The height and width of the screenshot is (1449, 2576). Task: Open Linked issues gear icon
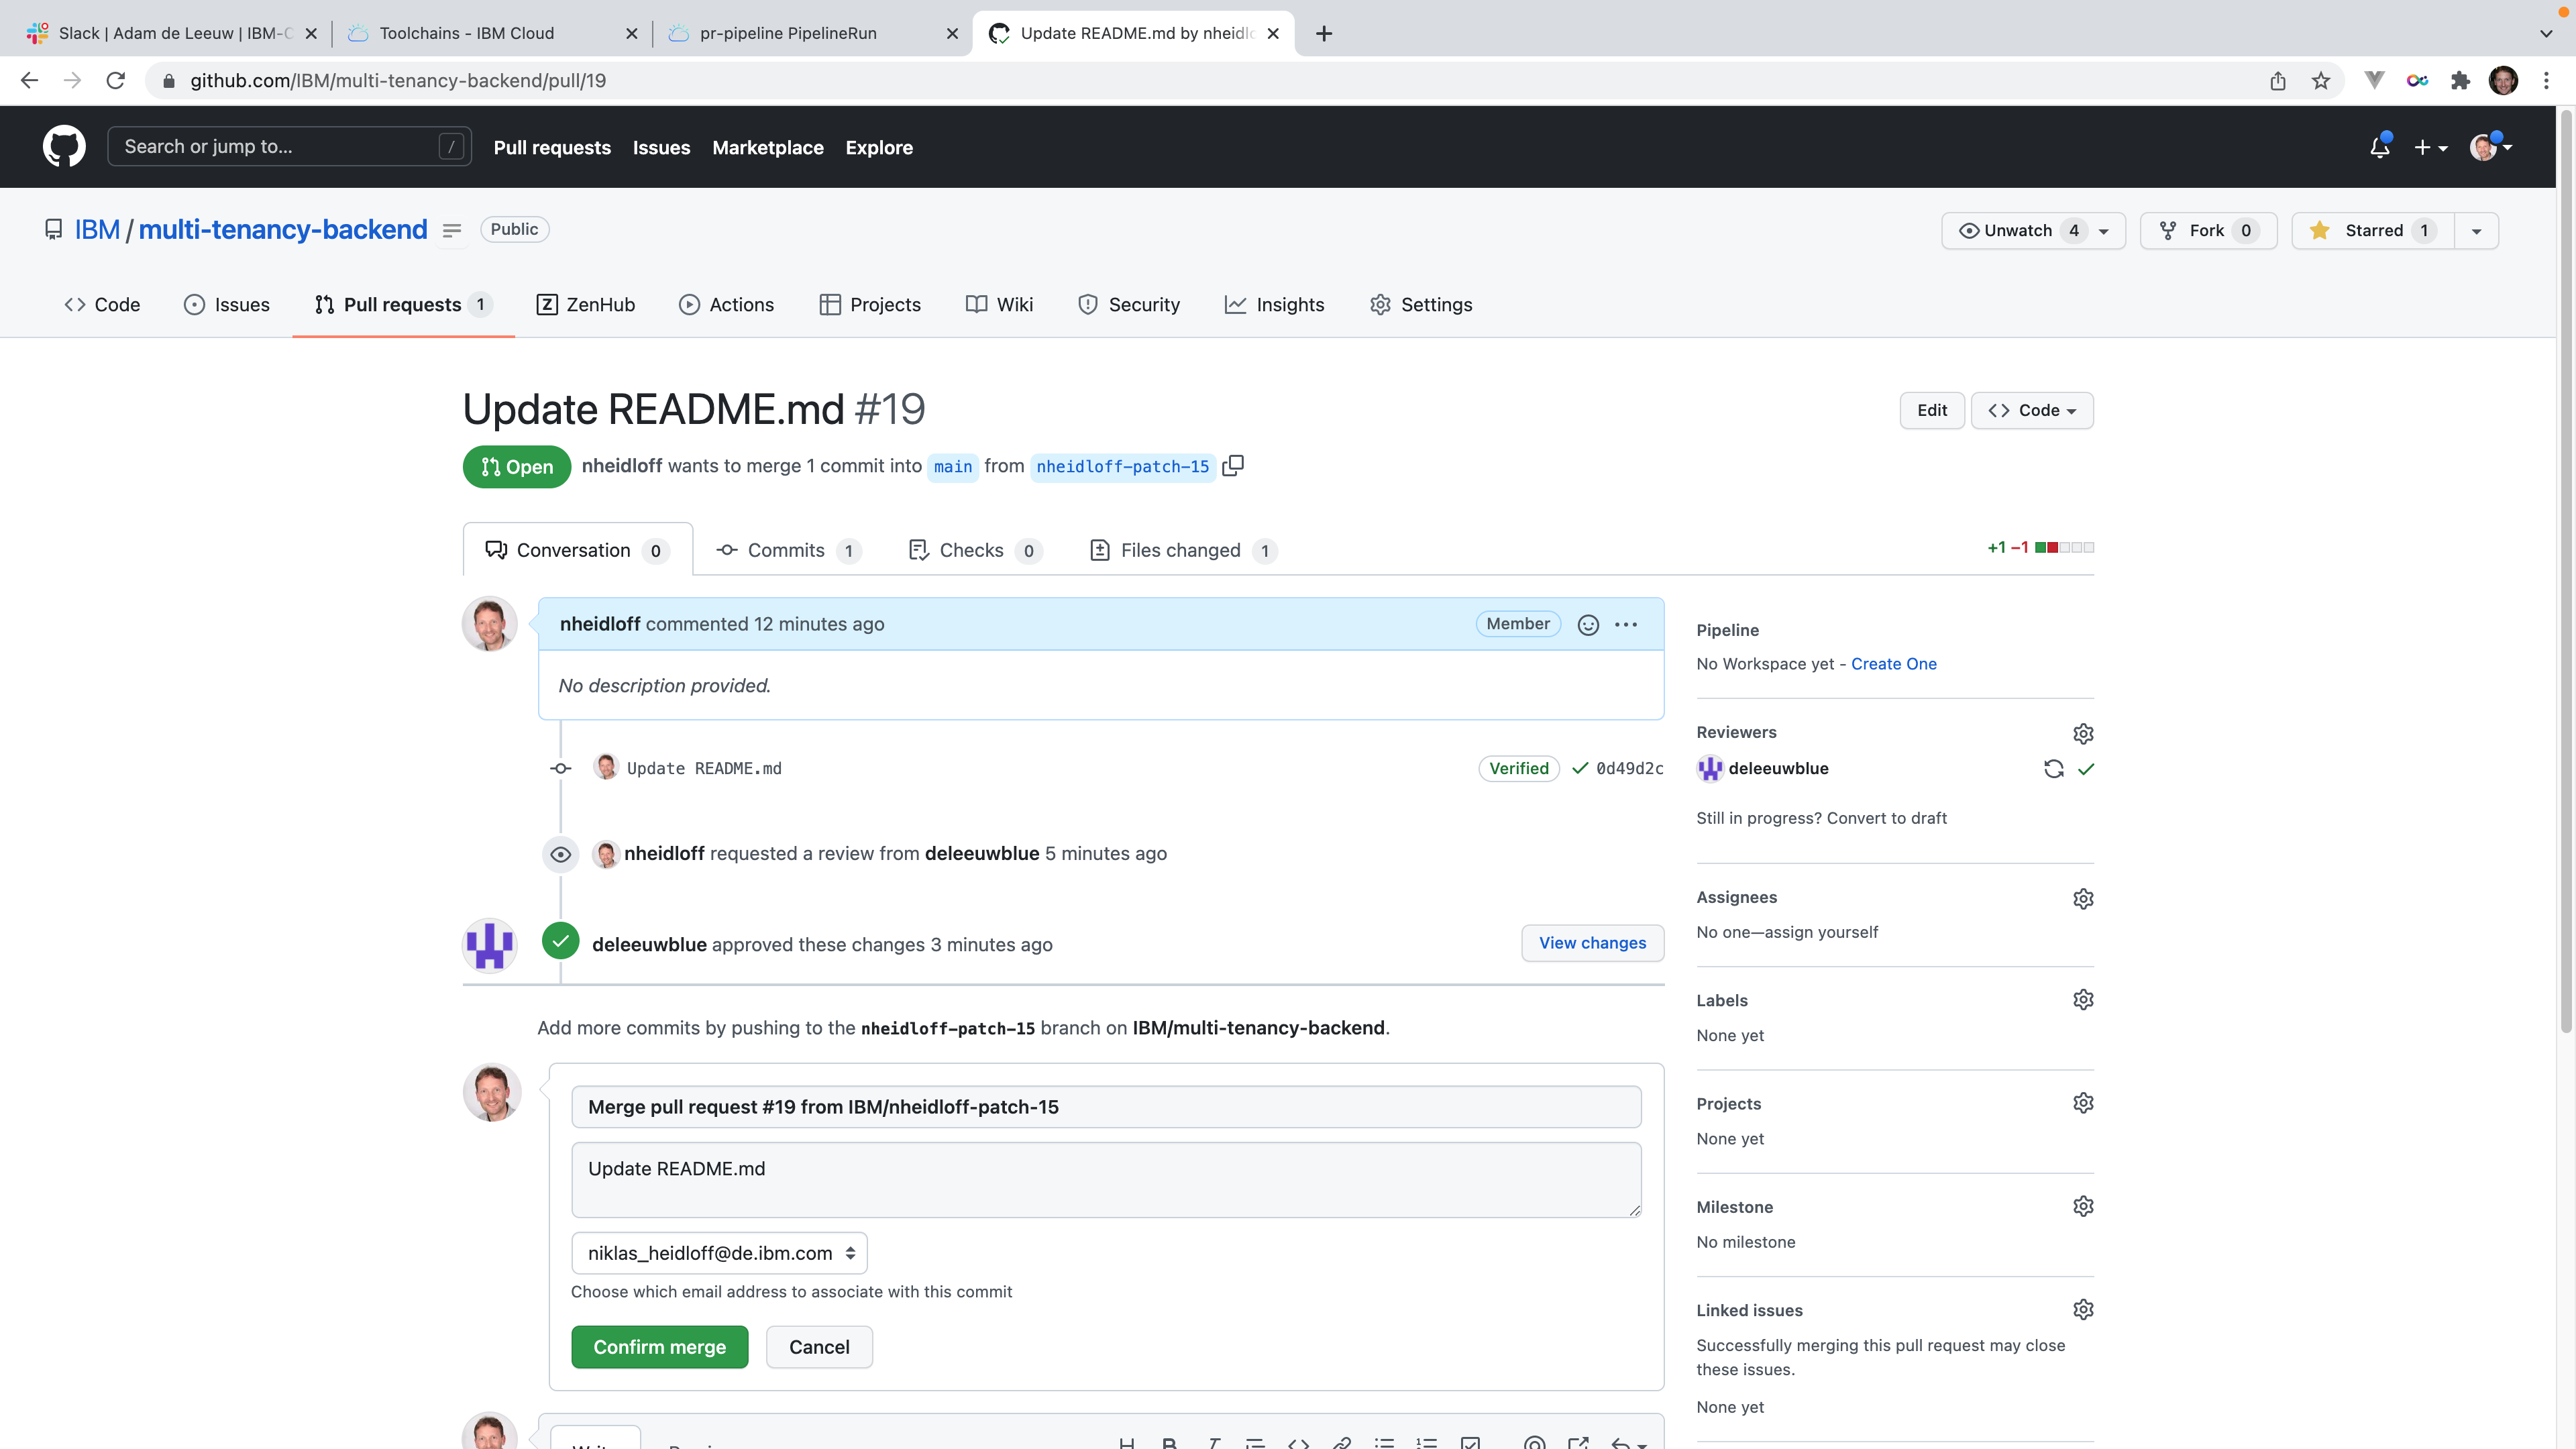click(x=2083, y=1310)
